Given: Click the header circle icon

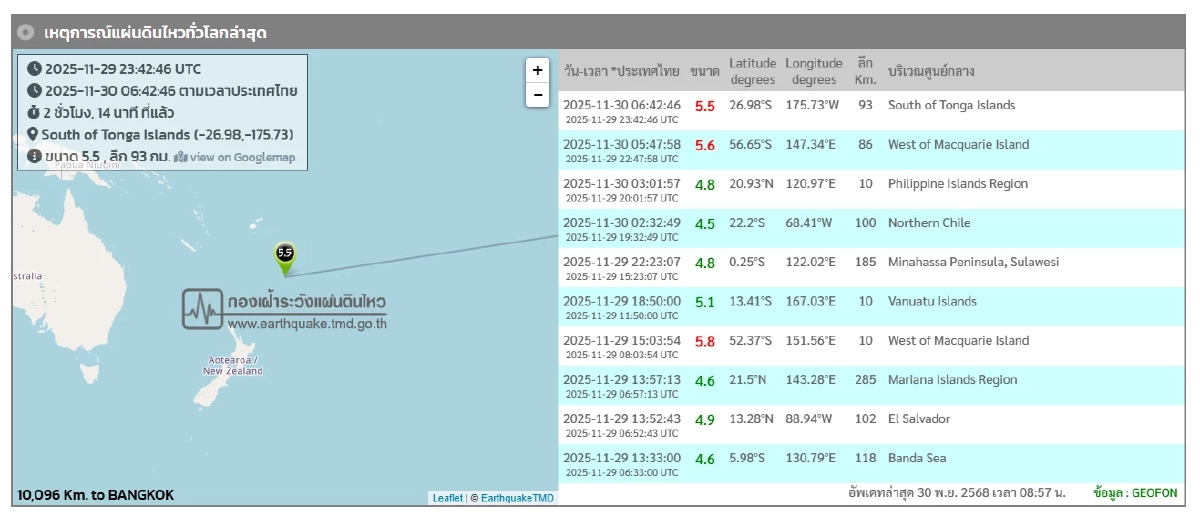Looking at the screenshot, I should click(x=26, y=33).
